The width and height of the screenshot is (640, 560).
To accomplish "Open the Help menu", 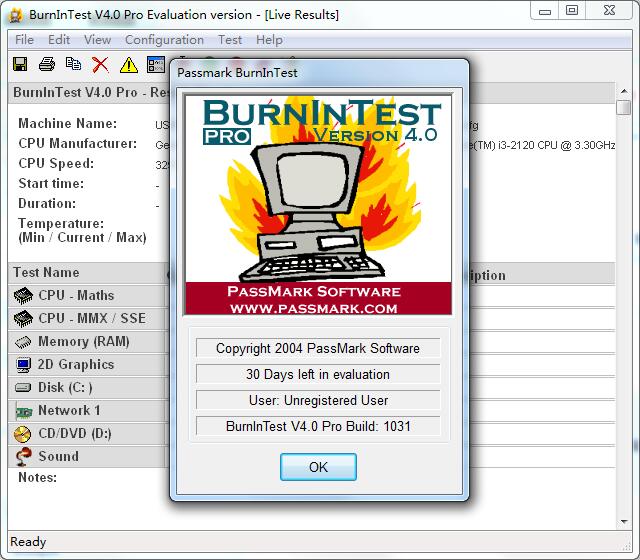I will point(269,40).
